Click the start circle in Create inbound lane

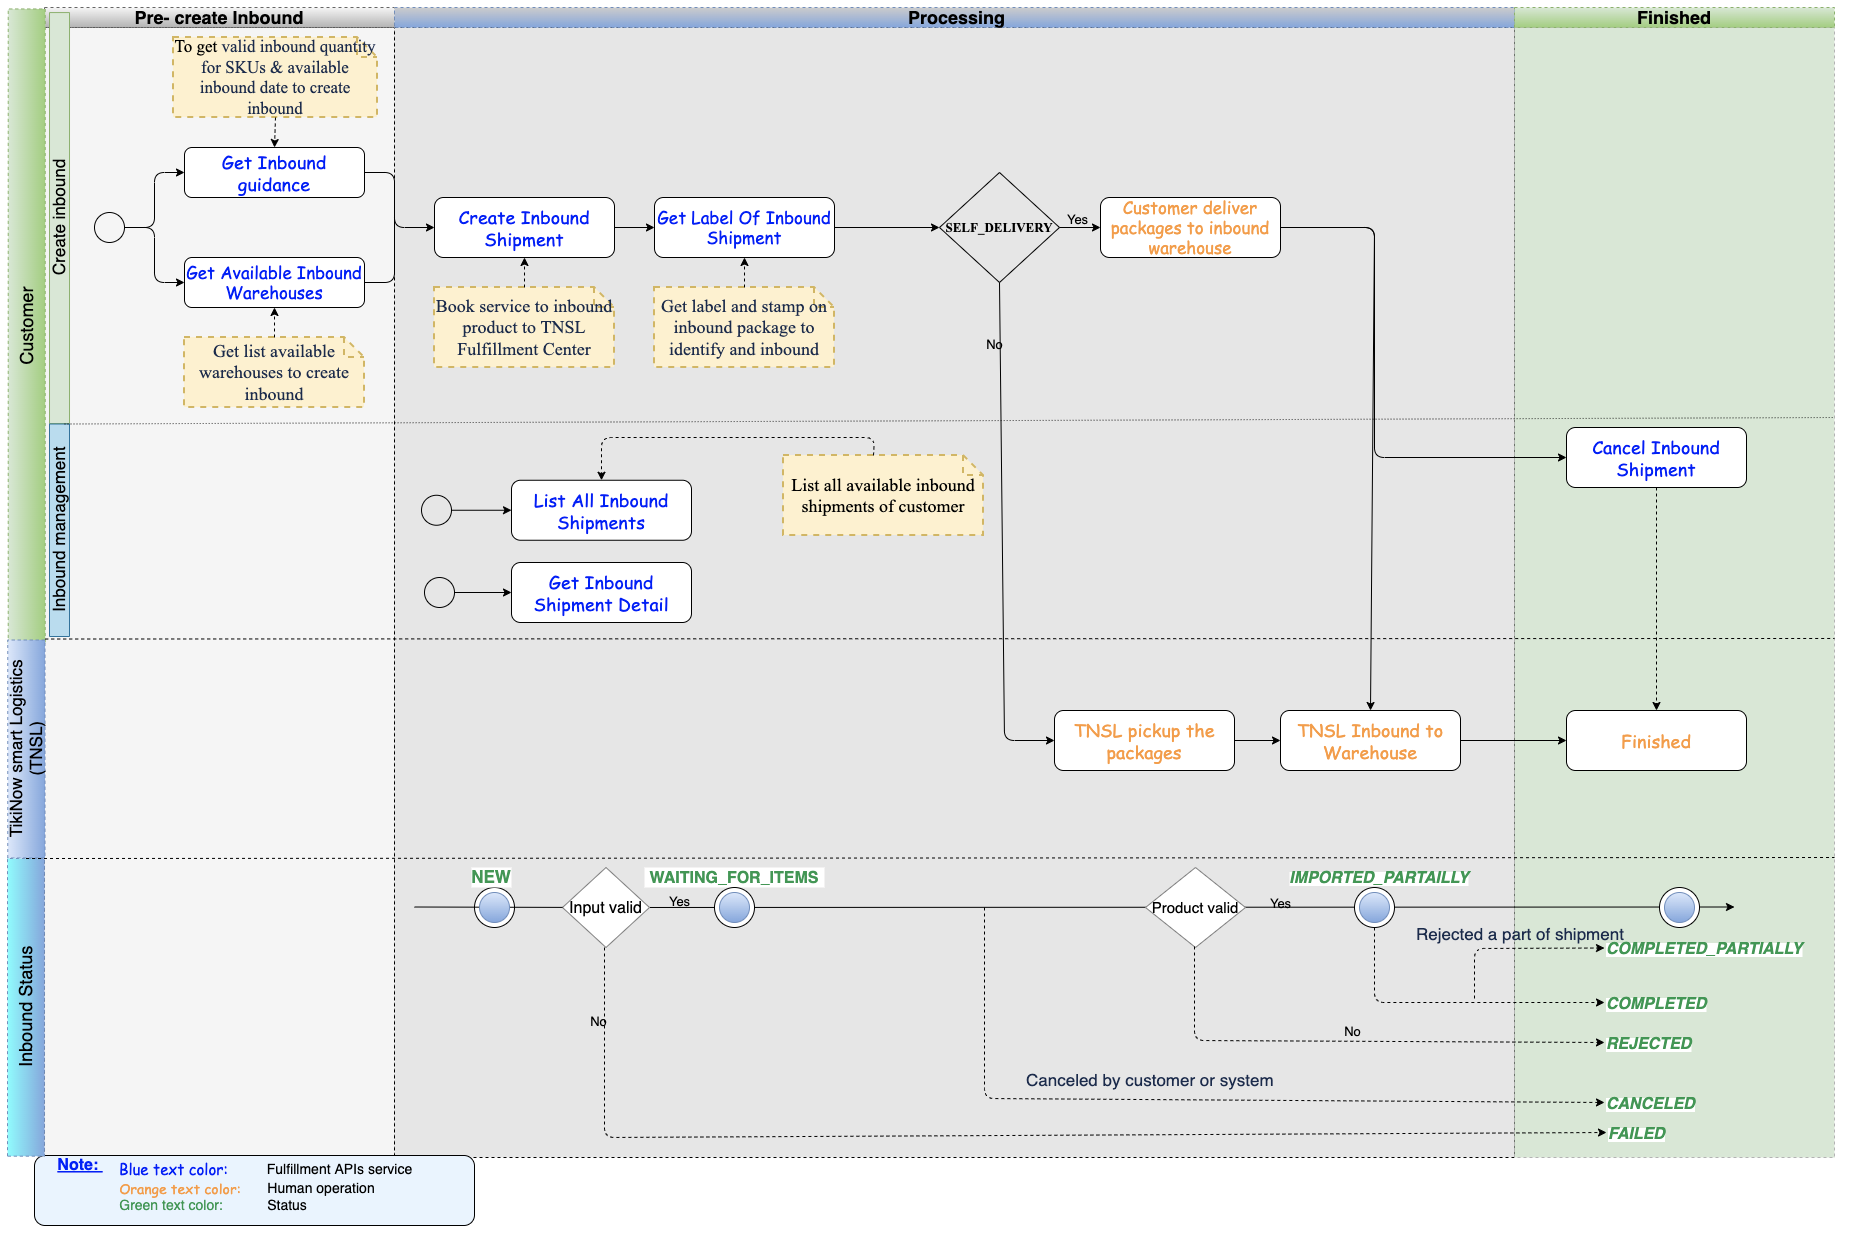(109, 227)
